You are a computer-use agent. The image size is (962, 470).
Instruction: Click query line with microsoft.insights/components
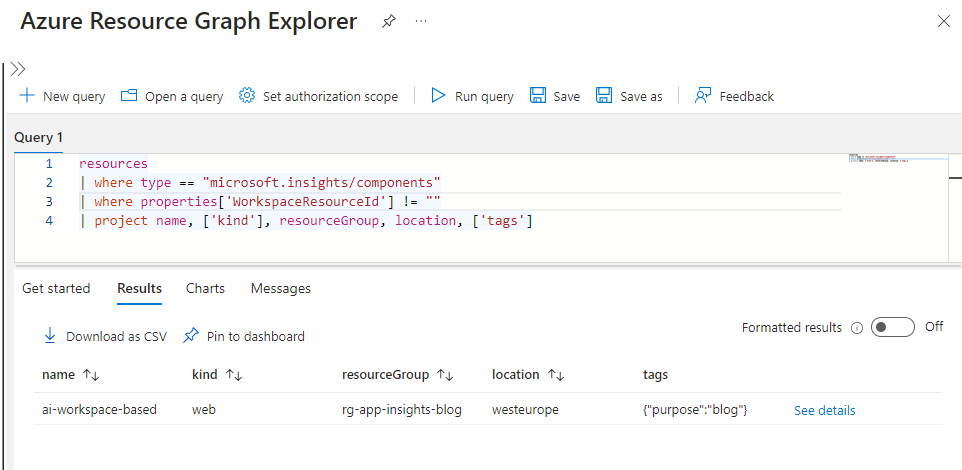261,183
